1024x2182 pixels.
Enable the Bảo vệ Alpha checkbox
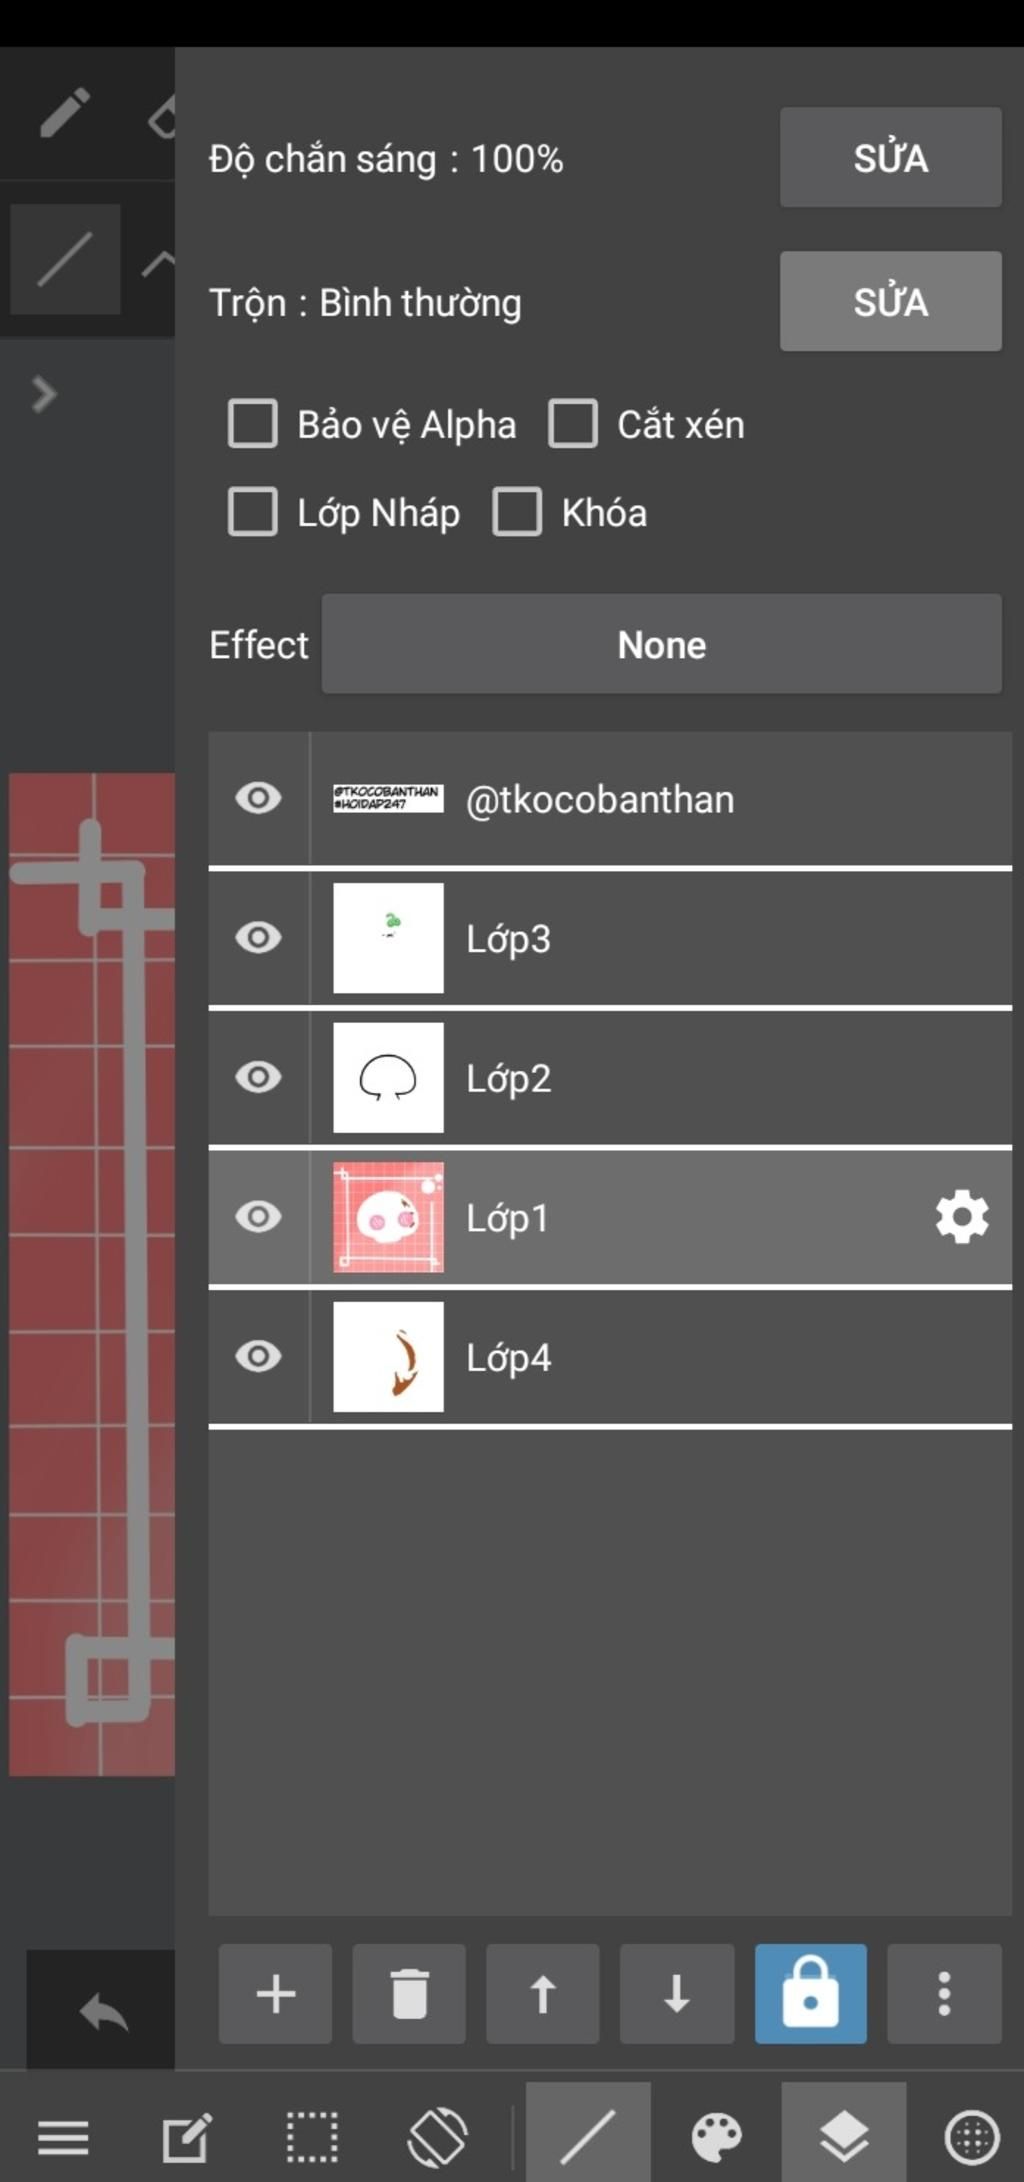point(252,423)
